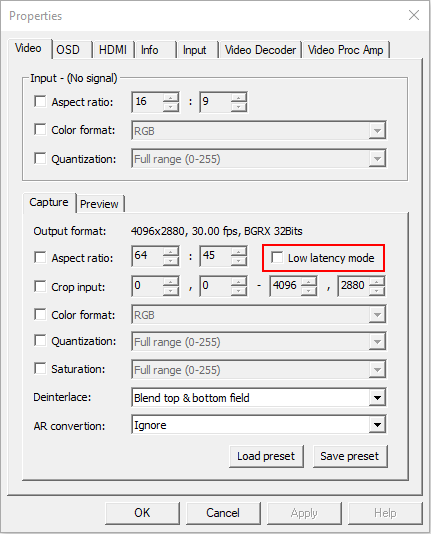Open Input Color format RGB dropdown
This screenshot has width=432, height=534.
tap(259, 130)
